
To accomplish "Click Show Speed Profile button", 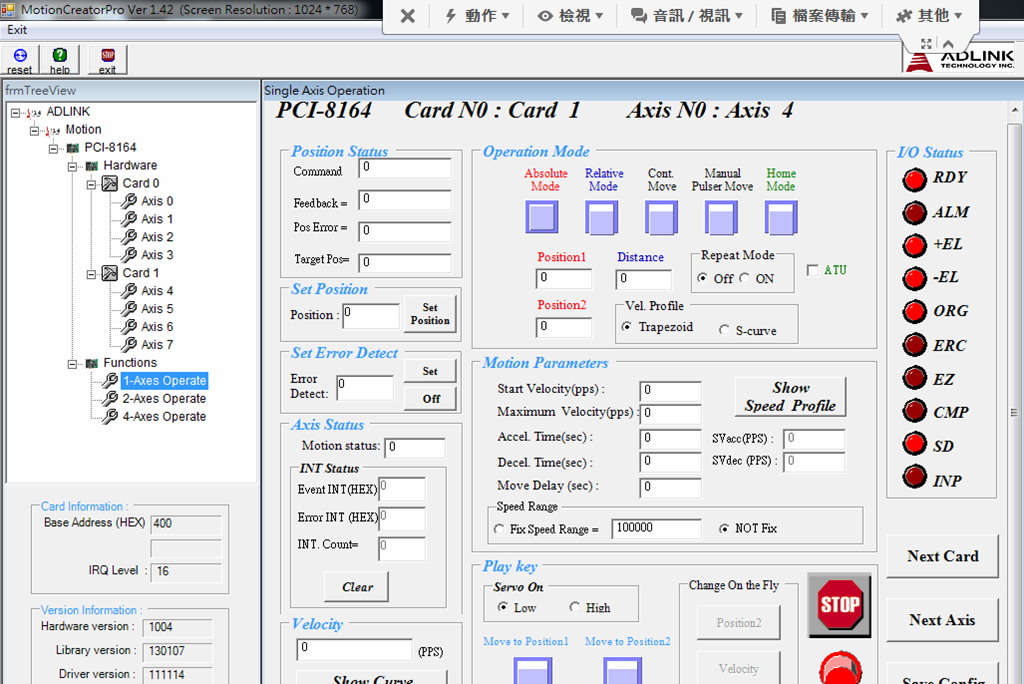I will pos(790,397).
